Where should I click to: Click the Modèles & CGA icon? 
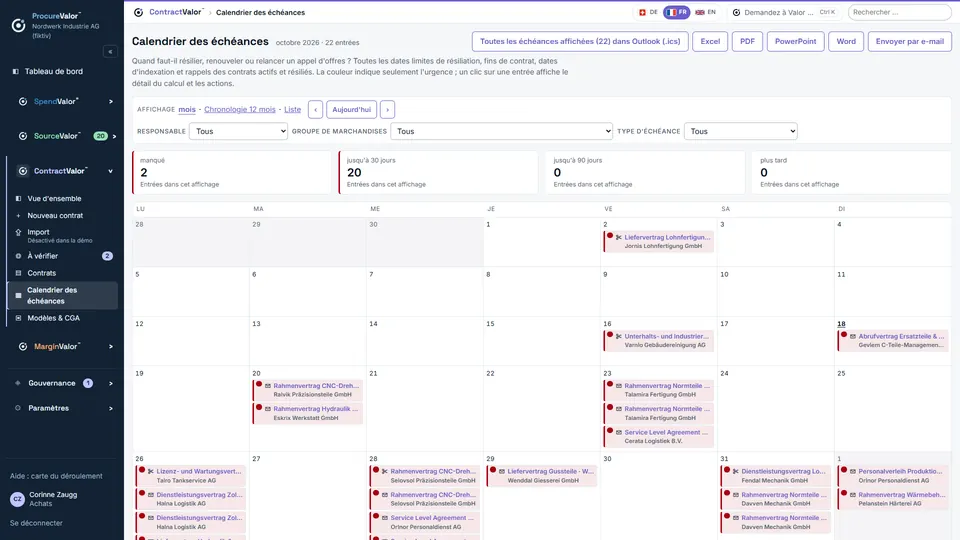(x=18, y=318)
